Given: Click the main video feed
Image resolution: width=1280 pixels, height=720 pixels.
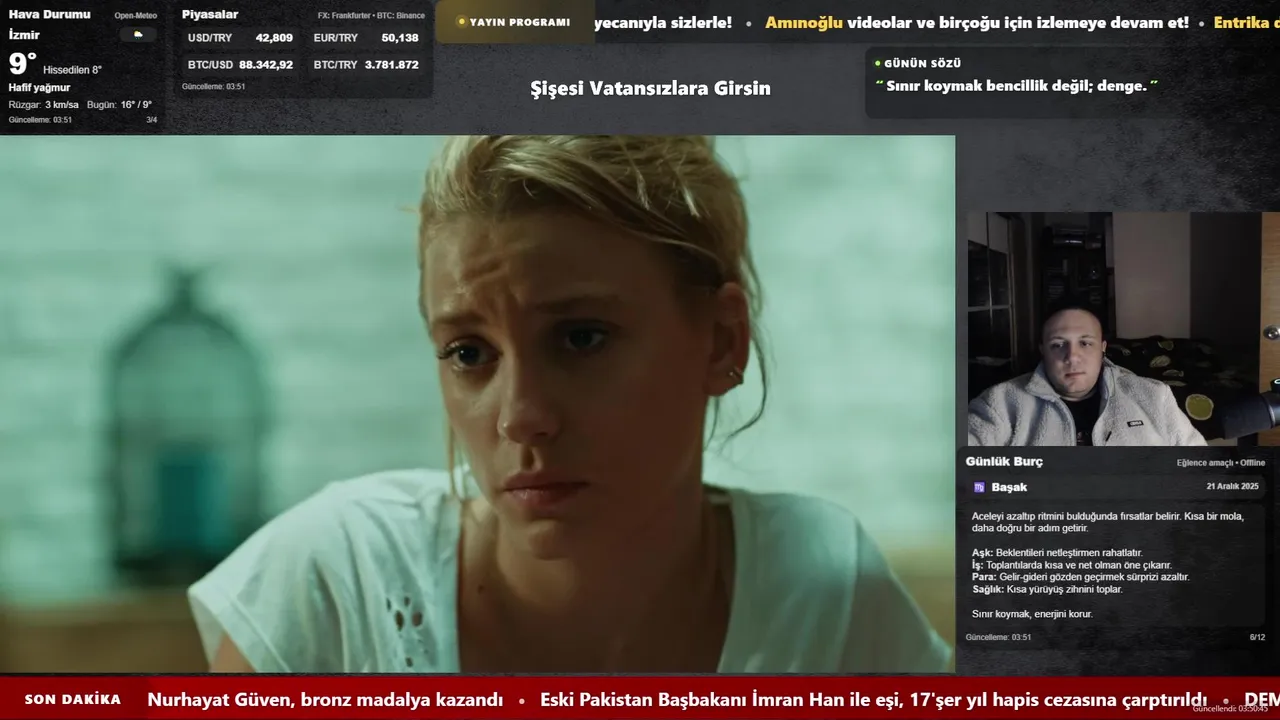Looking at the screenshot, I should point(477,404).
